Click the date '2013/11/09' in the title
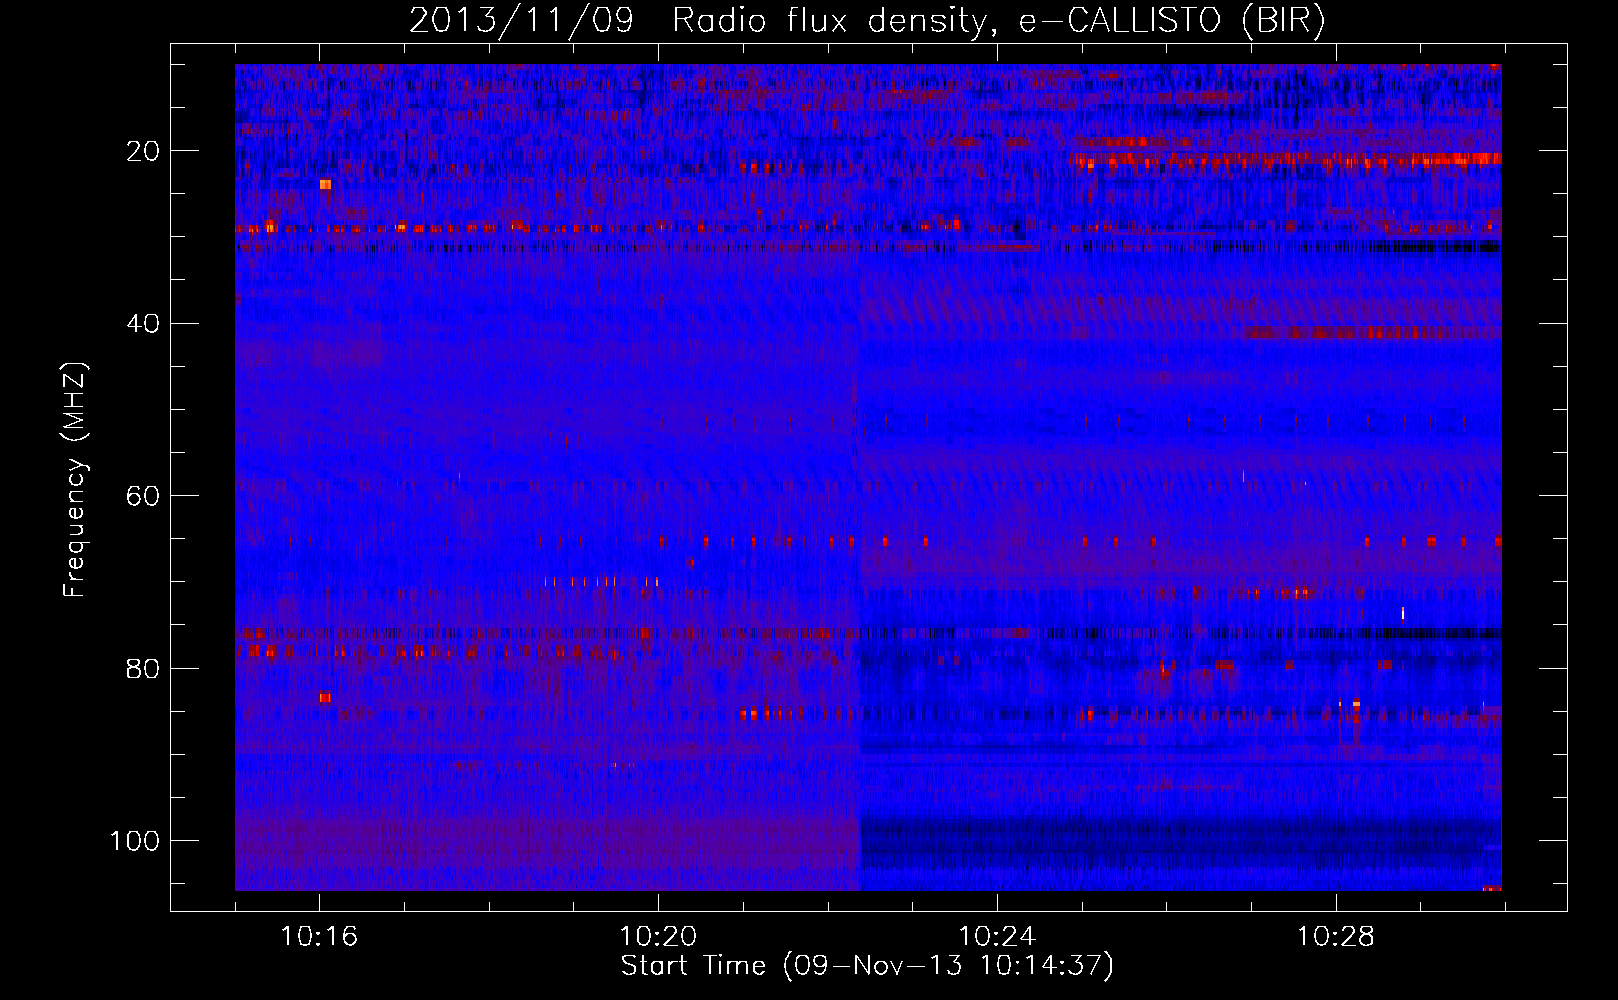Screen dimensions: 1618x1000 521,21
